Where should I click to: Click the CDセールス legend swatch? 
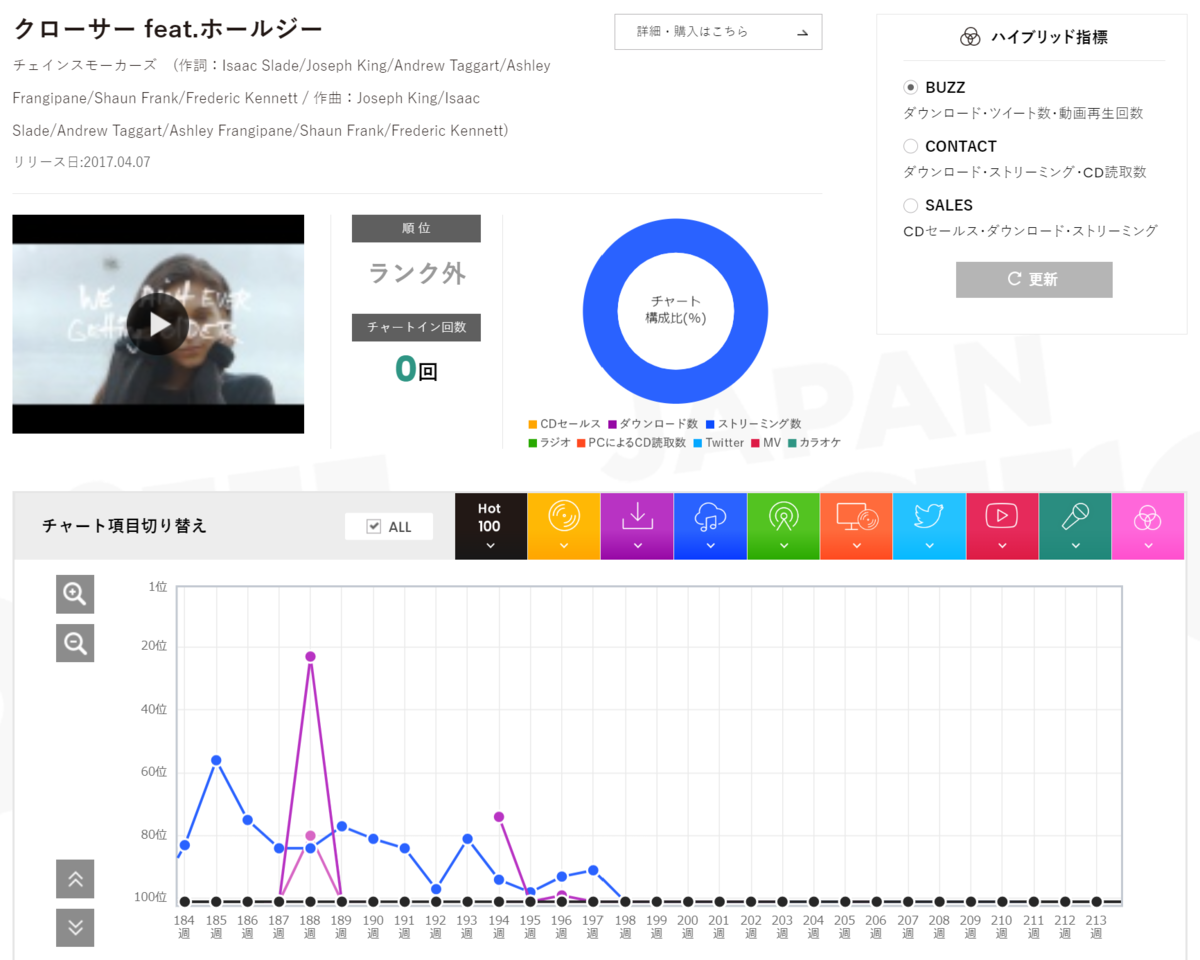(x=533, y=424)
